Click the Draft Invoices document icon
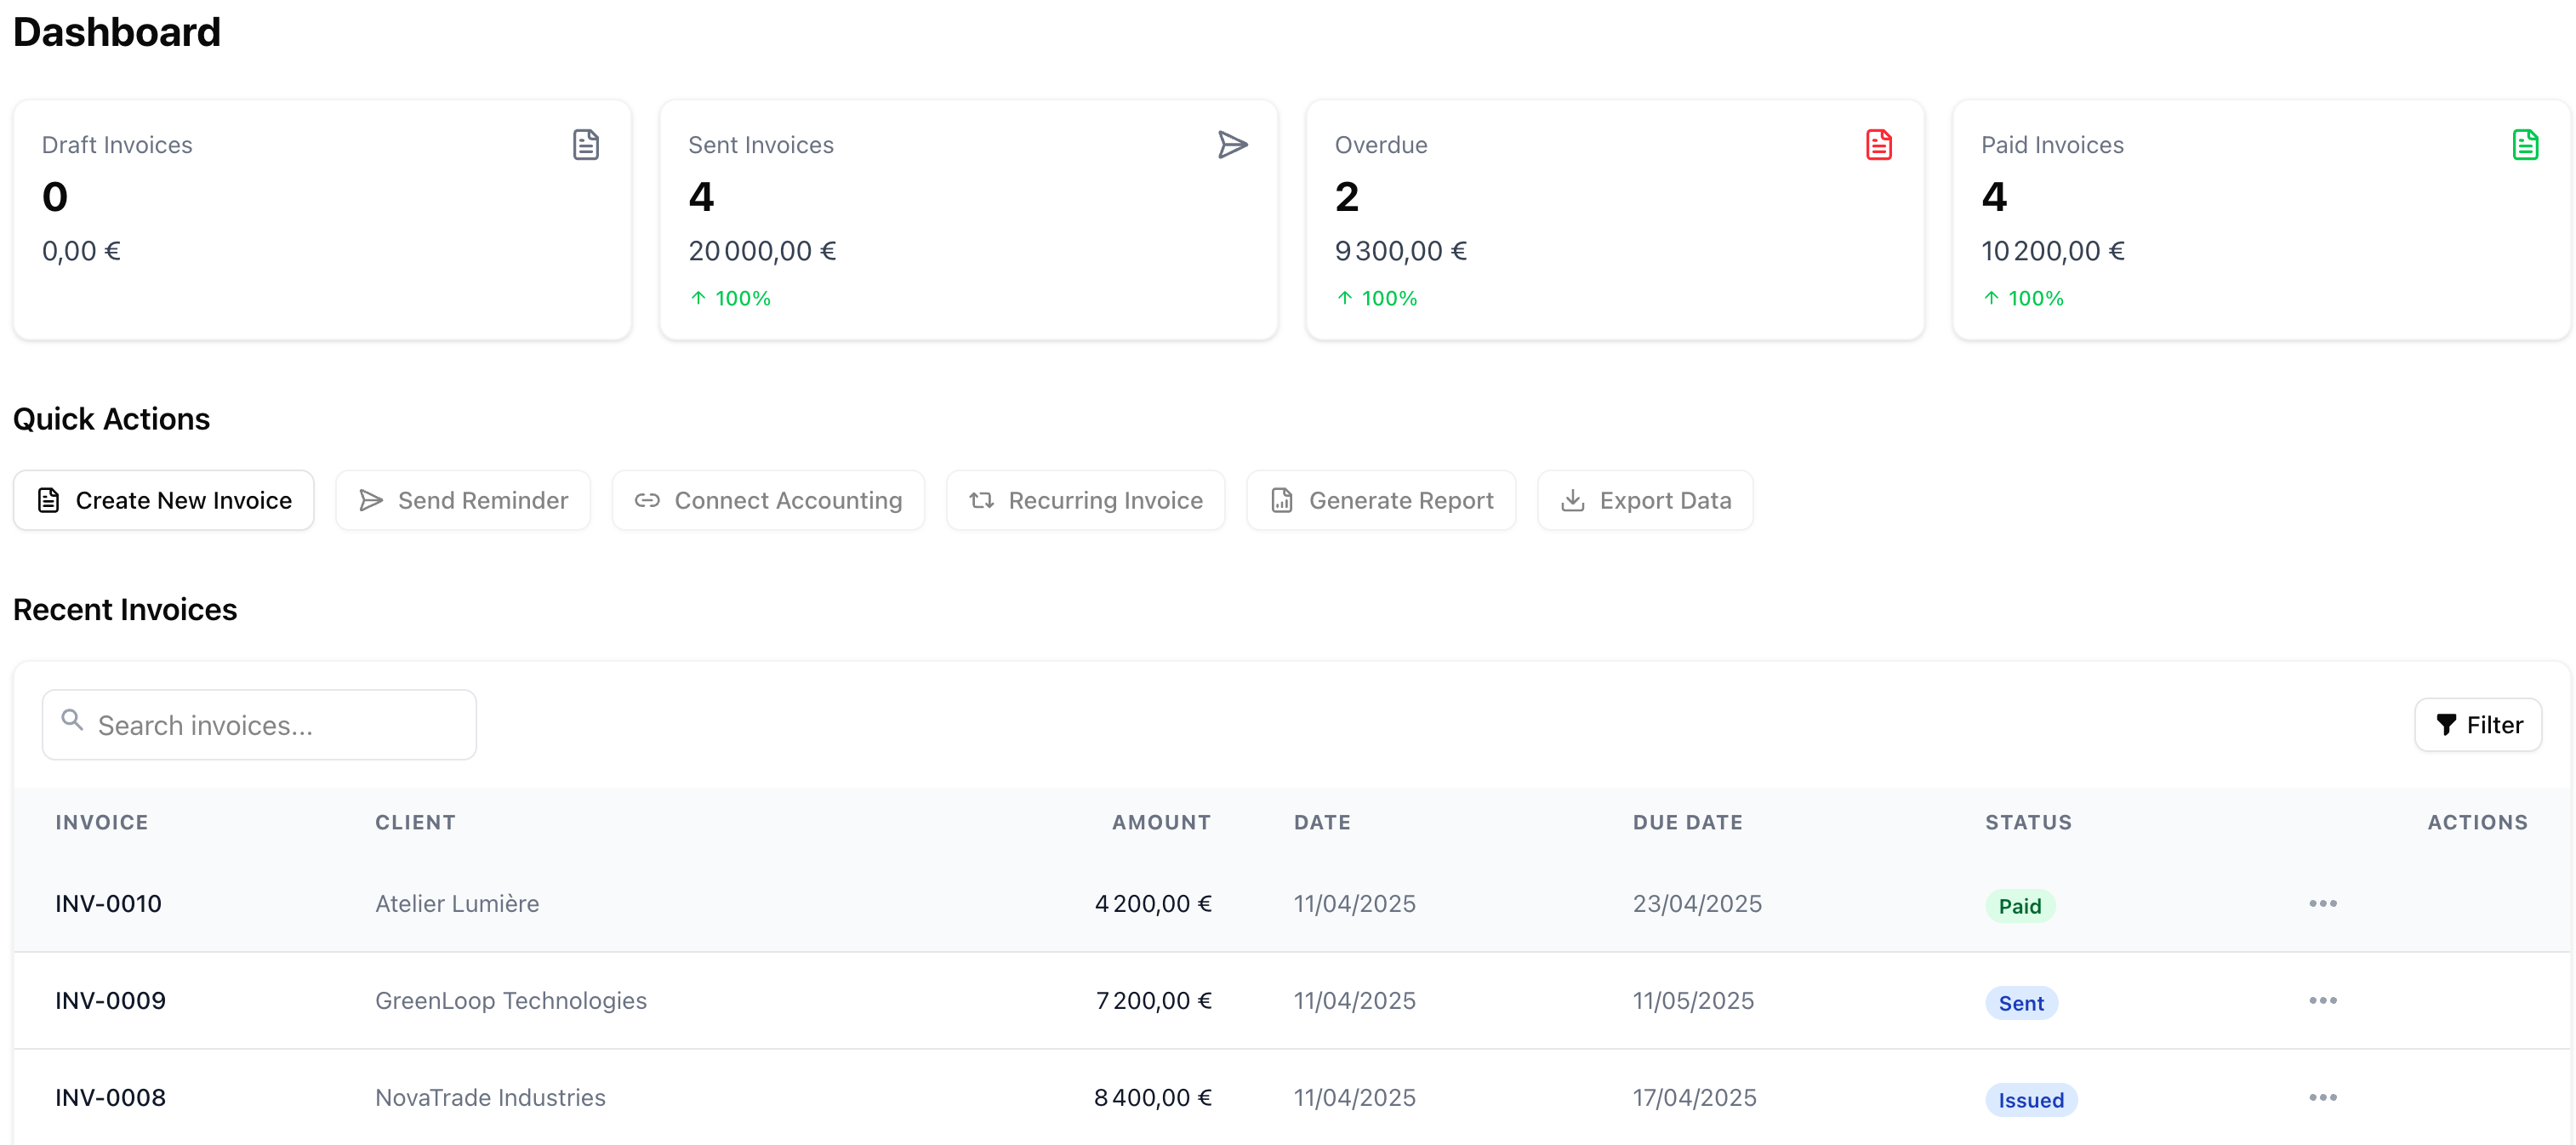Image resolution: width=2576 pixels, height=1145 pixels. pyautogui.click(x=586, y=145)
